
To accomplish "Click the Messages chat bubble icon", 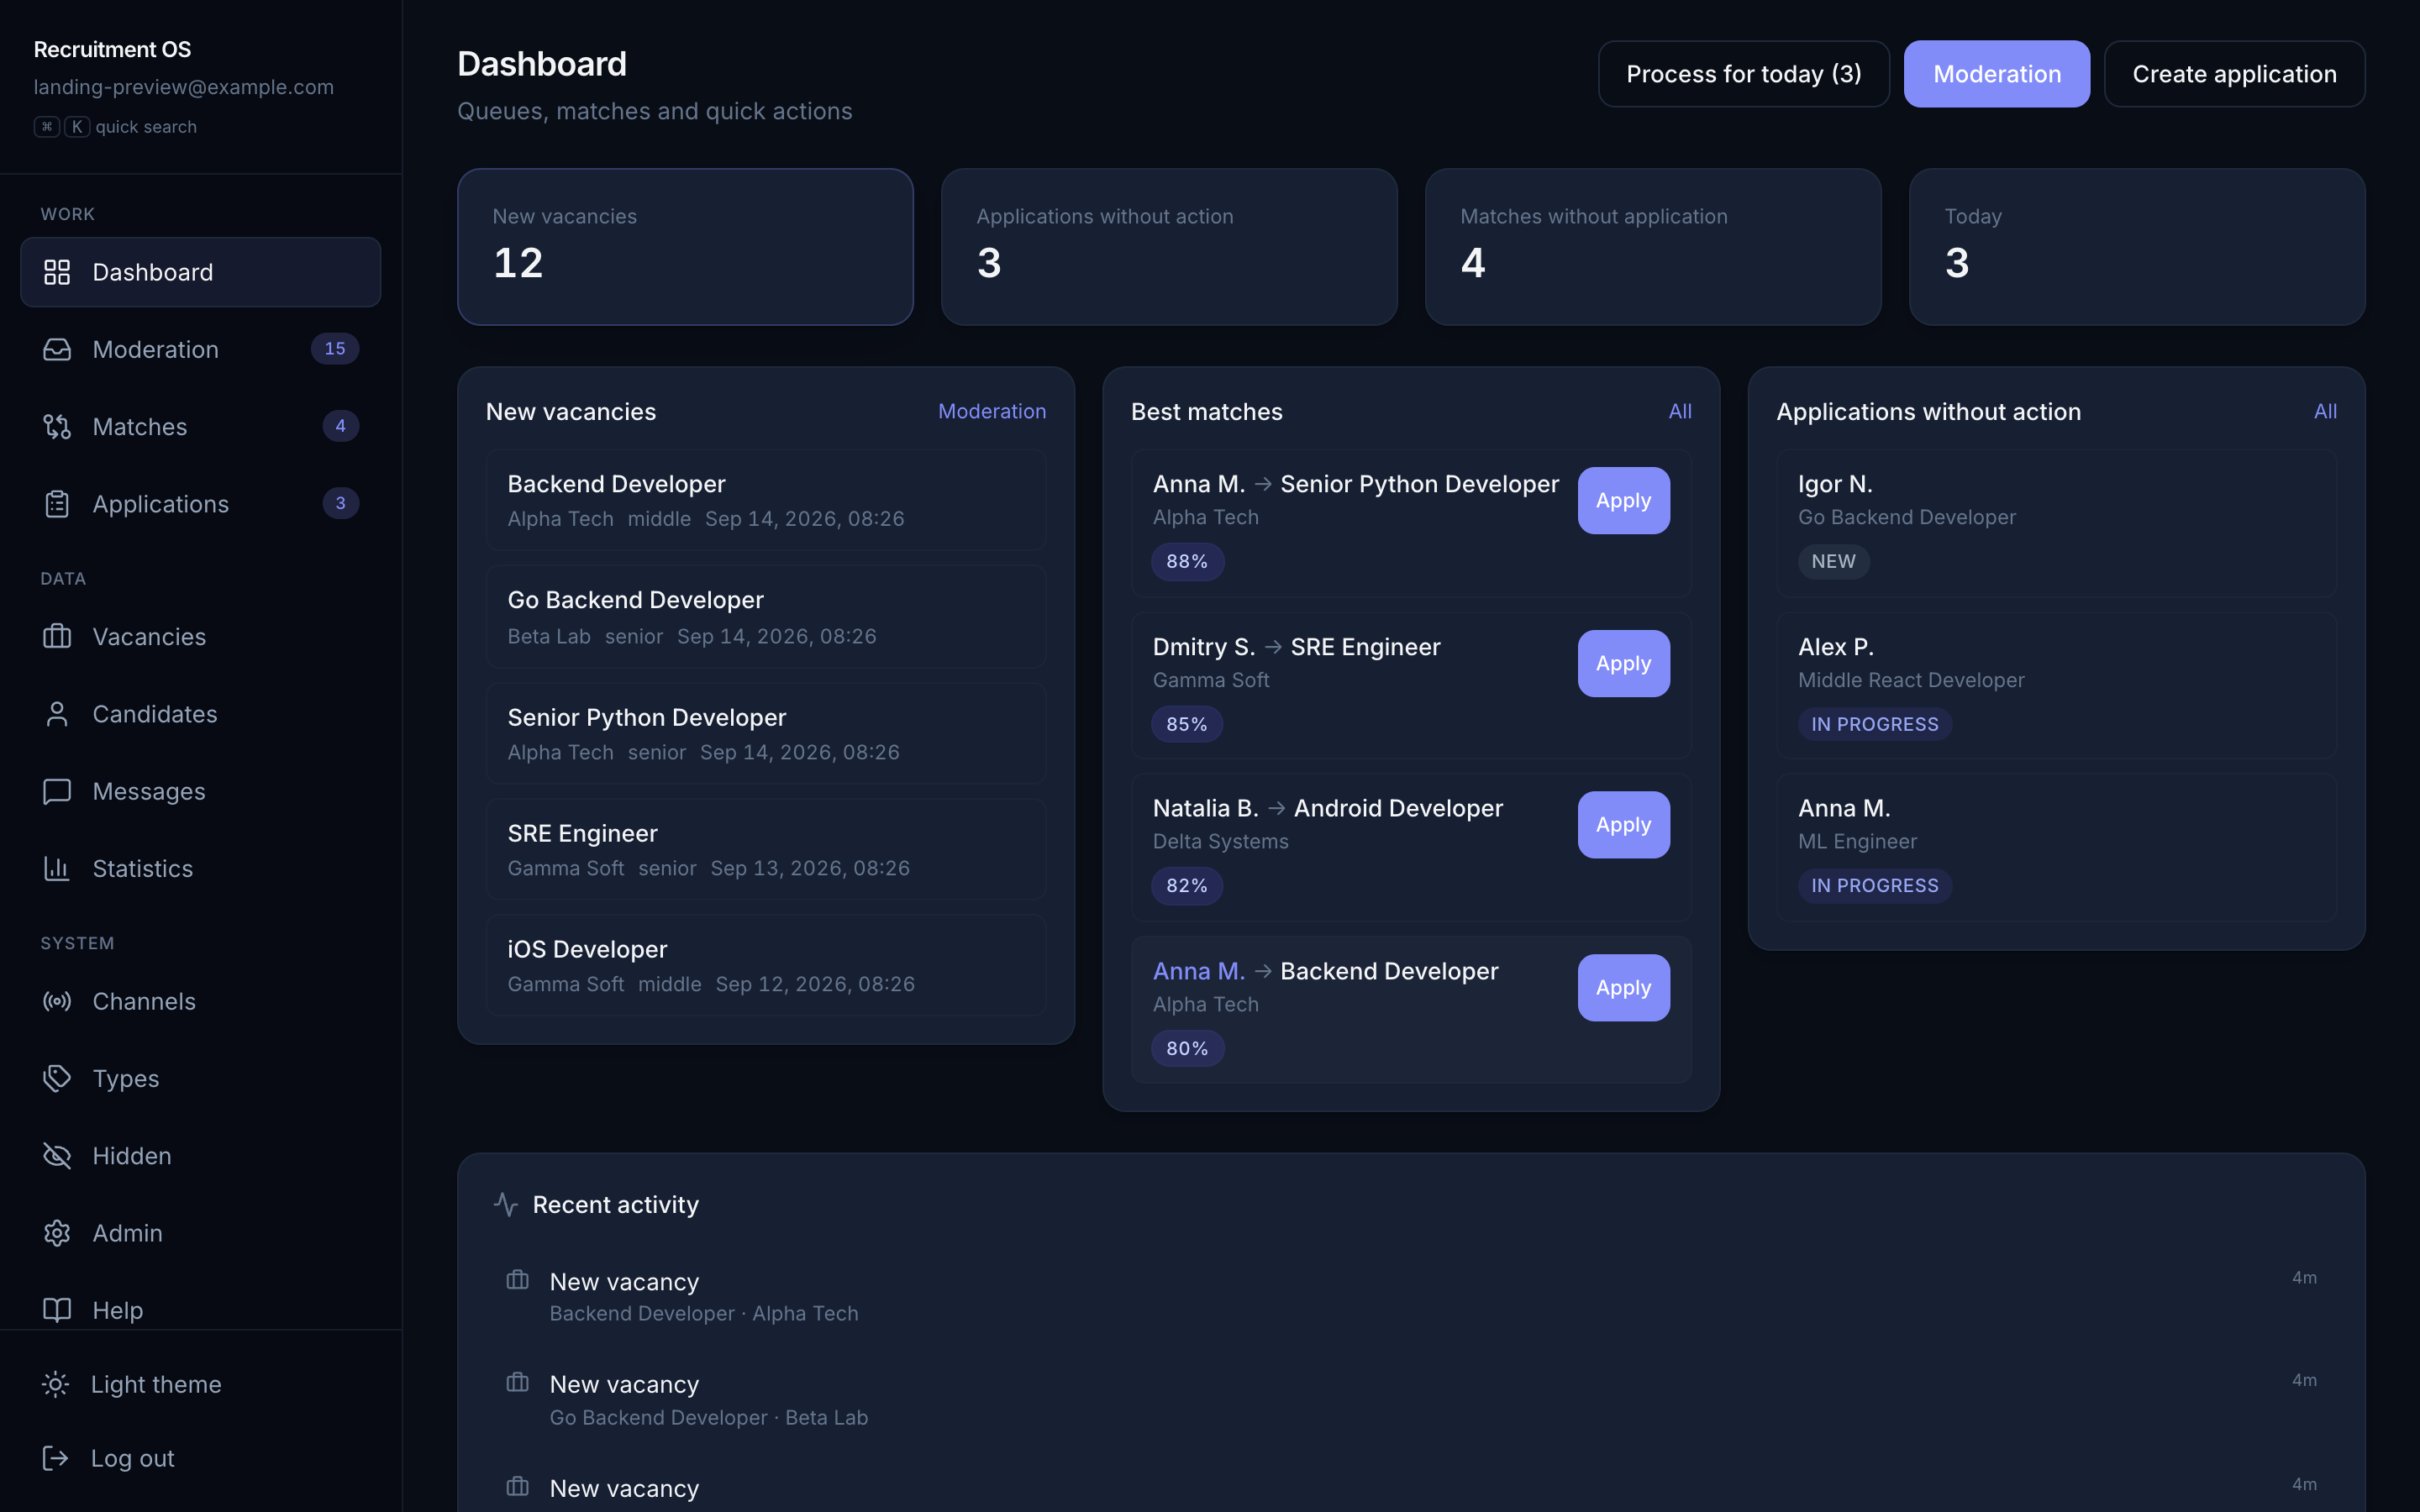I will tap(57, 791).
